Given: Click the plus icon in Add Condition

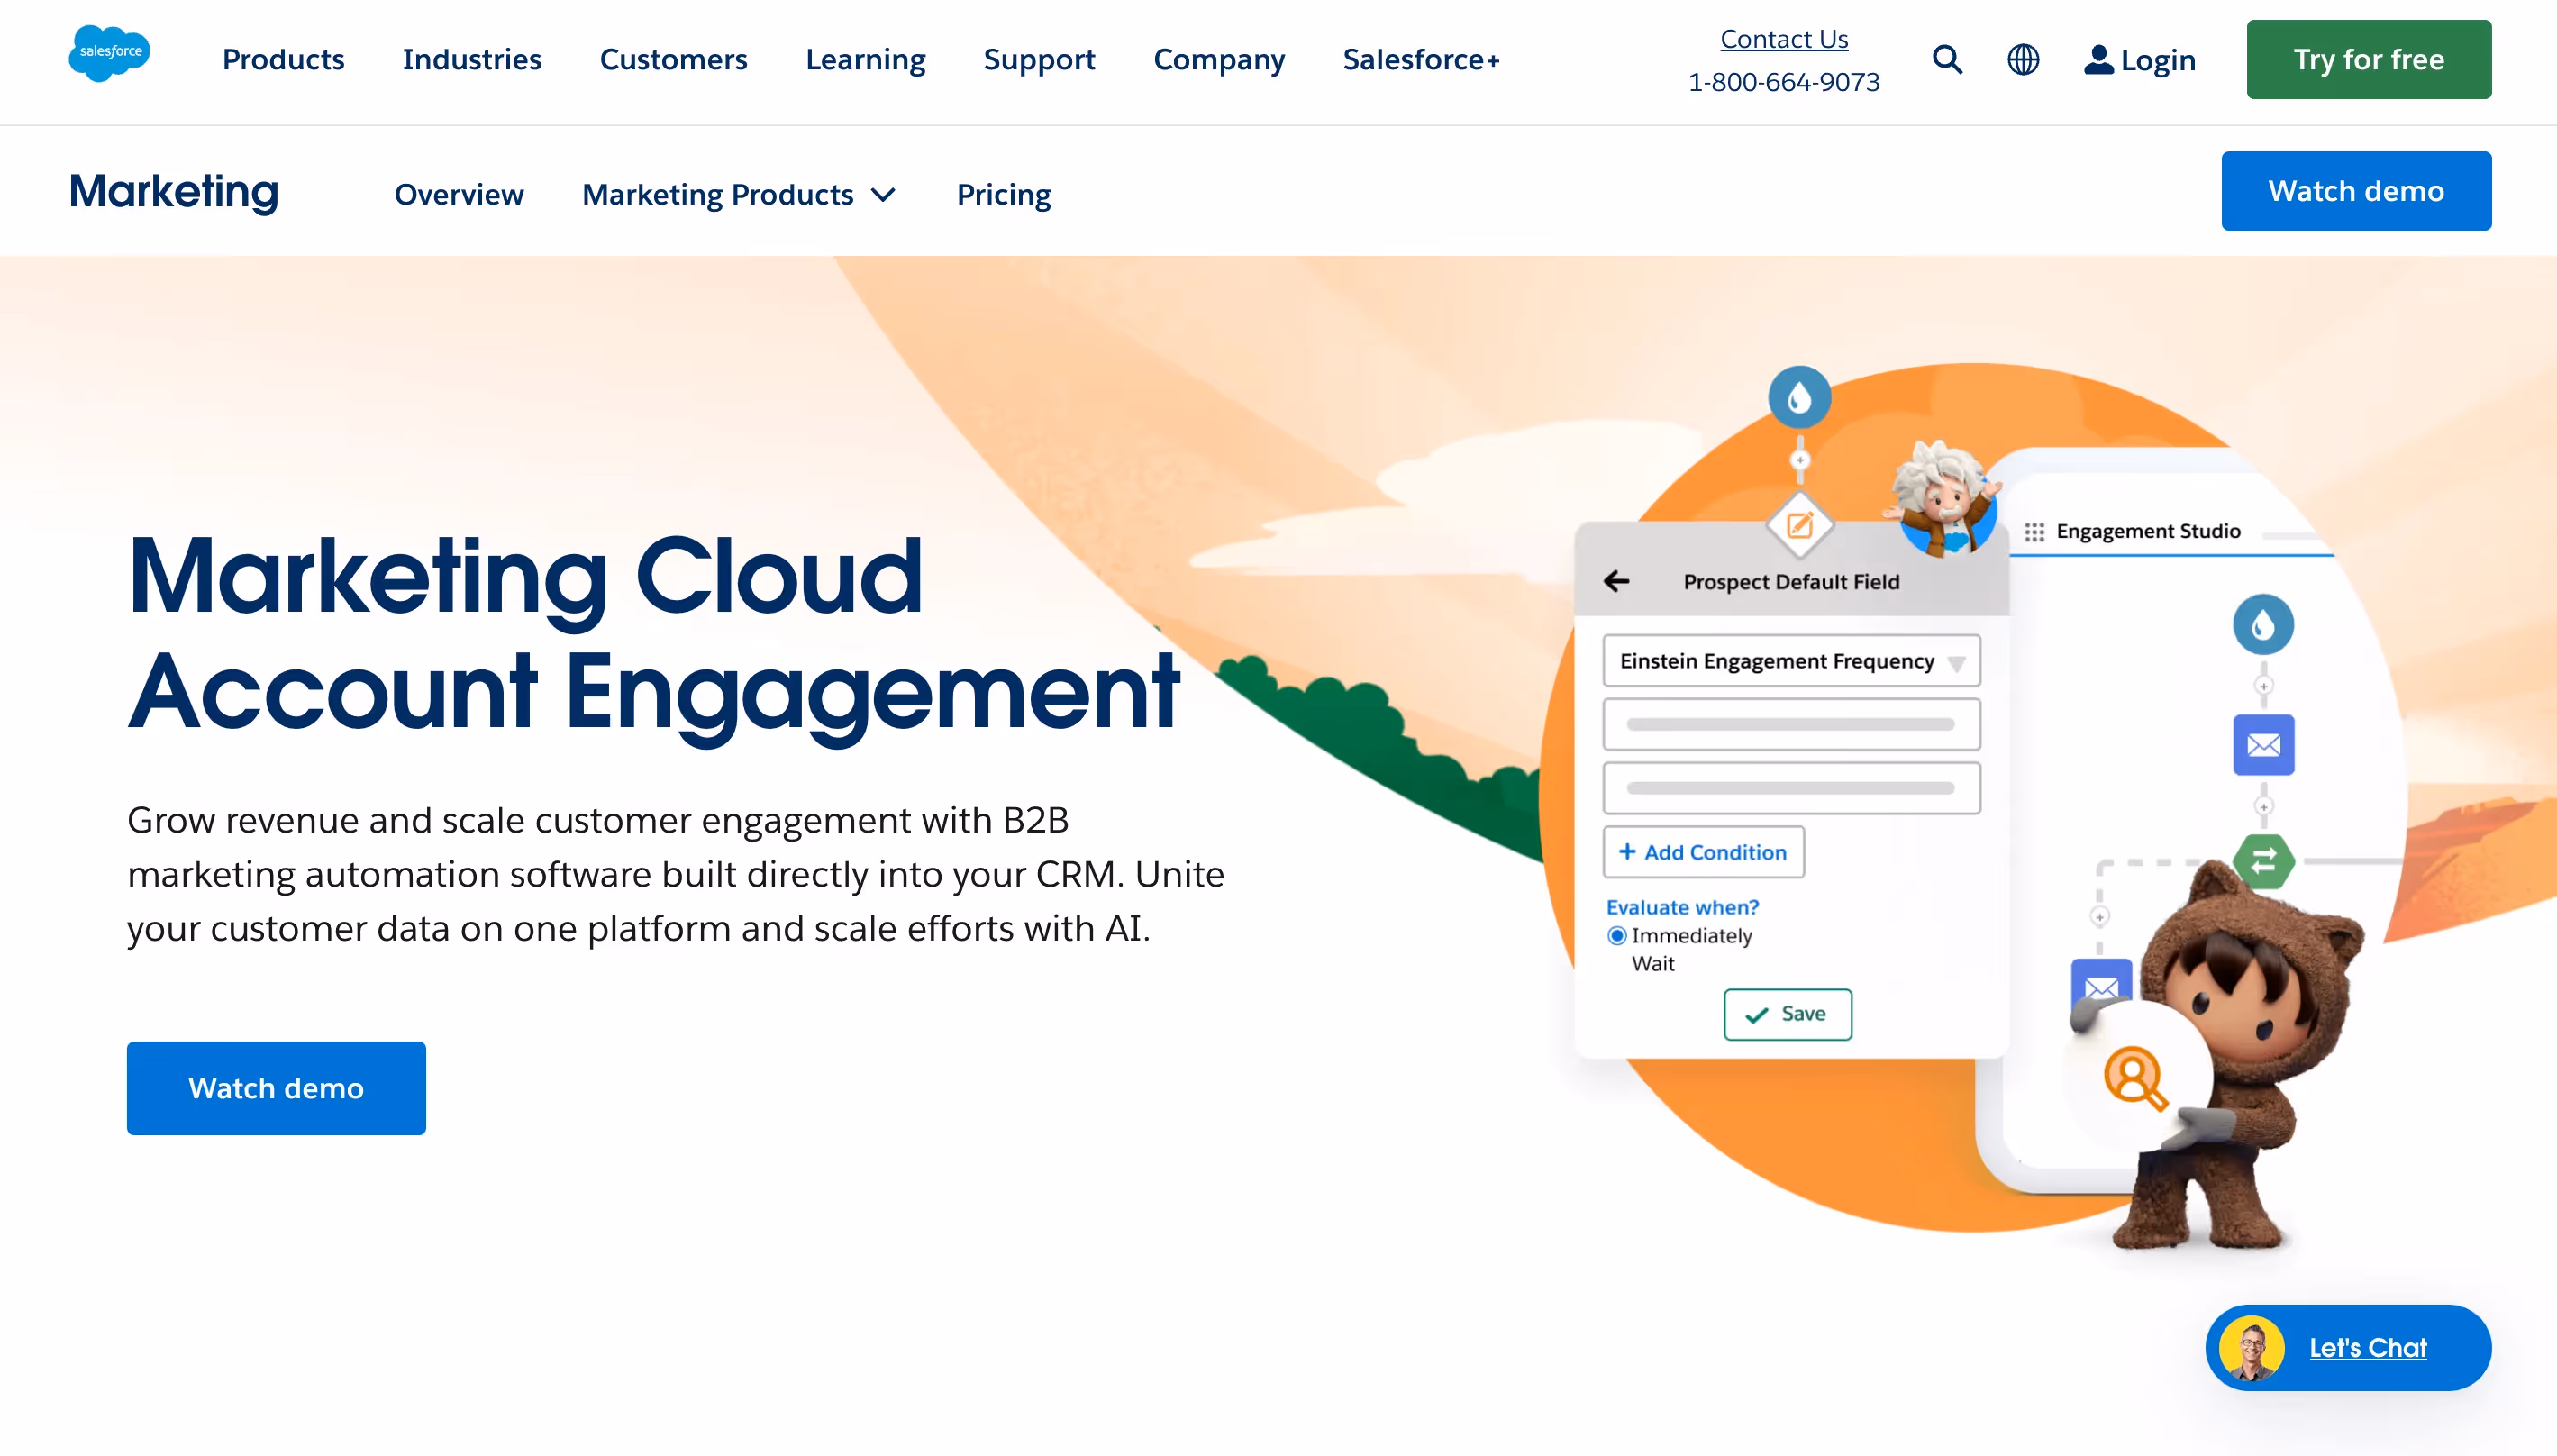Looking at the screenshot, I should [1627, 852].
